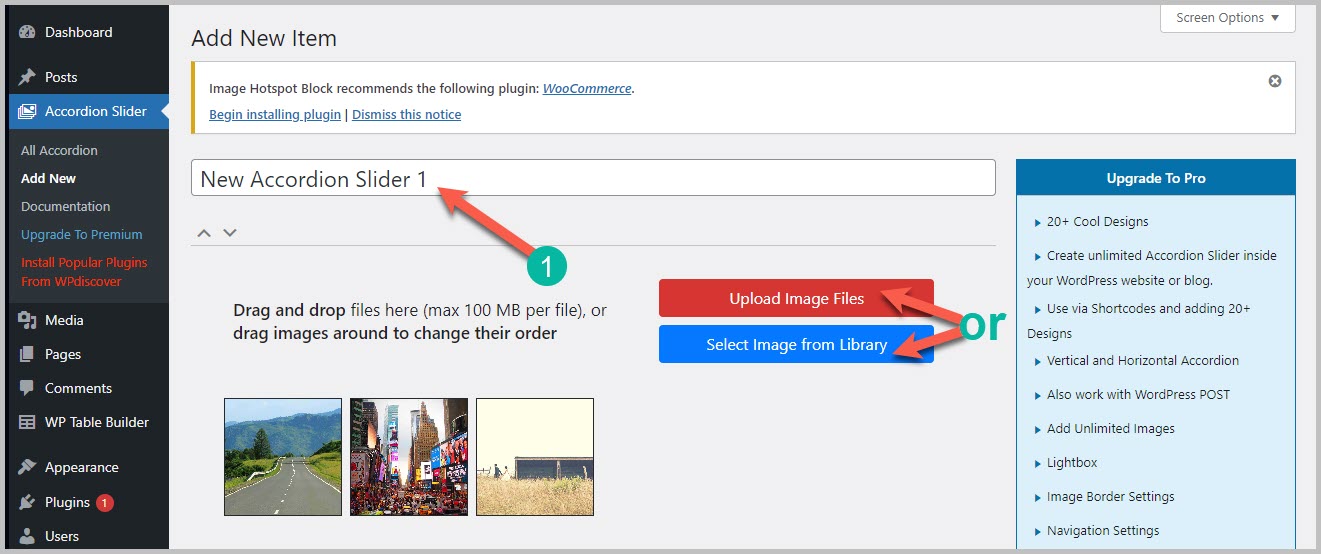Dismiss the WooCommerce notice with the X icon
The height and width of the screenshot is (554, 1321).
click(1275, 81)
